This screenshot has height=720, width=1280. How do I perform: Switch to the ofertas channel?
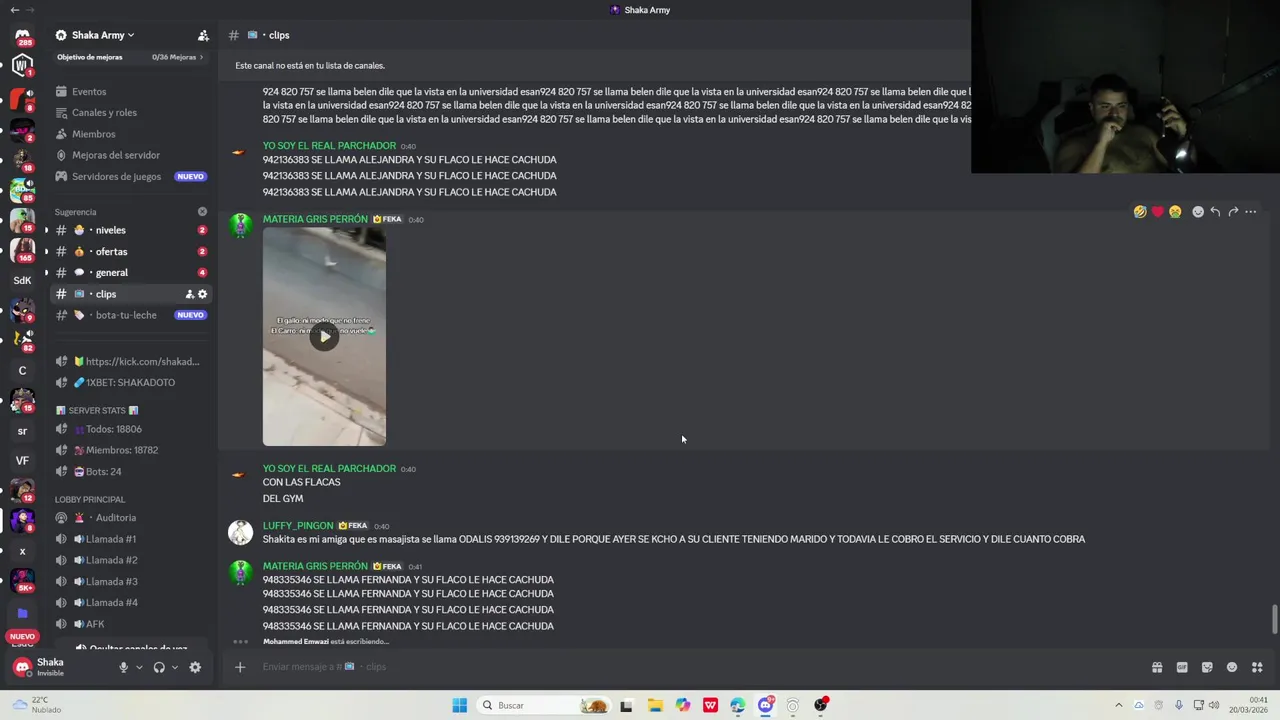[130, 252]
